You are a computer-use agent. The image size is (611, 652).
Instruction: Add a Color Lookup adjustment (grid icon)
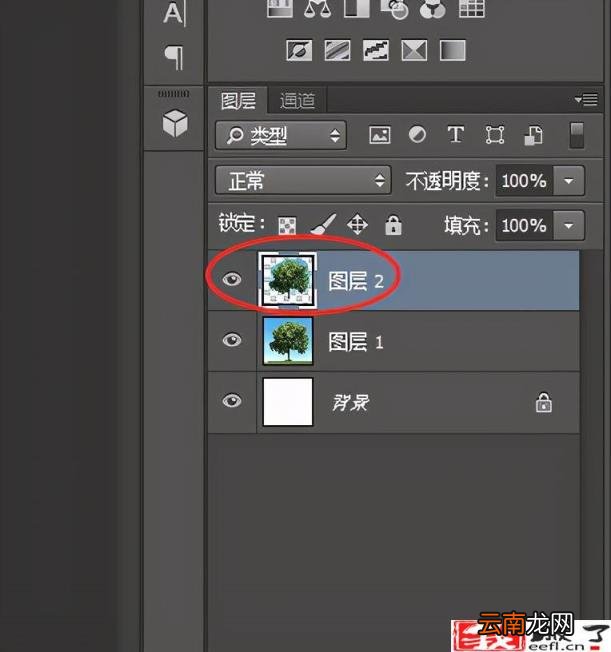pyautogui.click(x=472, y=8)
